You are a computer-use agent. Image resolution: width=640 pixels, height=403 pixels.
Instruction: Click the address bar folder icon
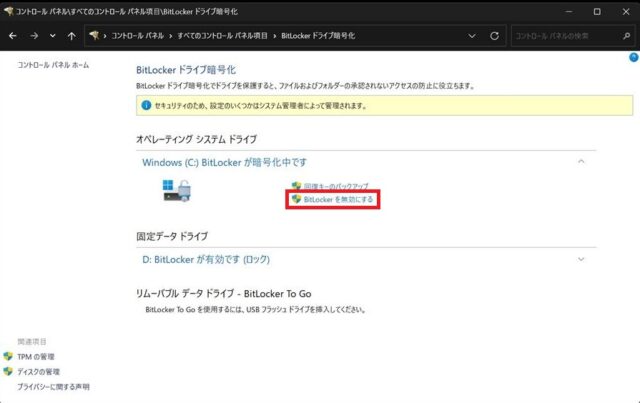coord(94,36)
